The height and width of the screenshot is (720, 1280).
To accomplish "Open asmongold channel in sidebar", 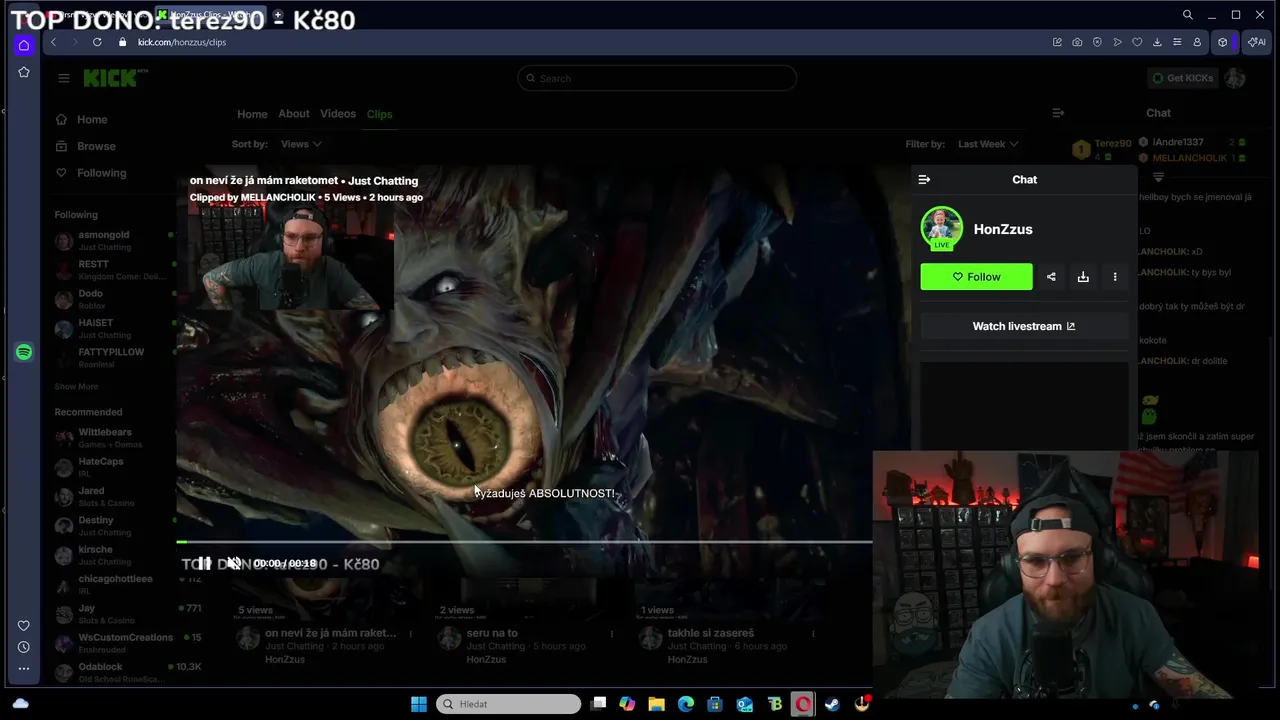I will pos(105,240).
